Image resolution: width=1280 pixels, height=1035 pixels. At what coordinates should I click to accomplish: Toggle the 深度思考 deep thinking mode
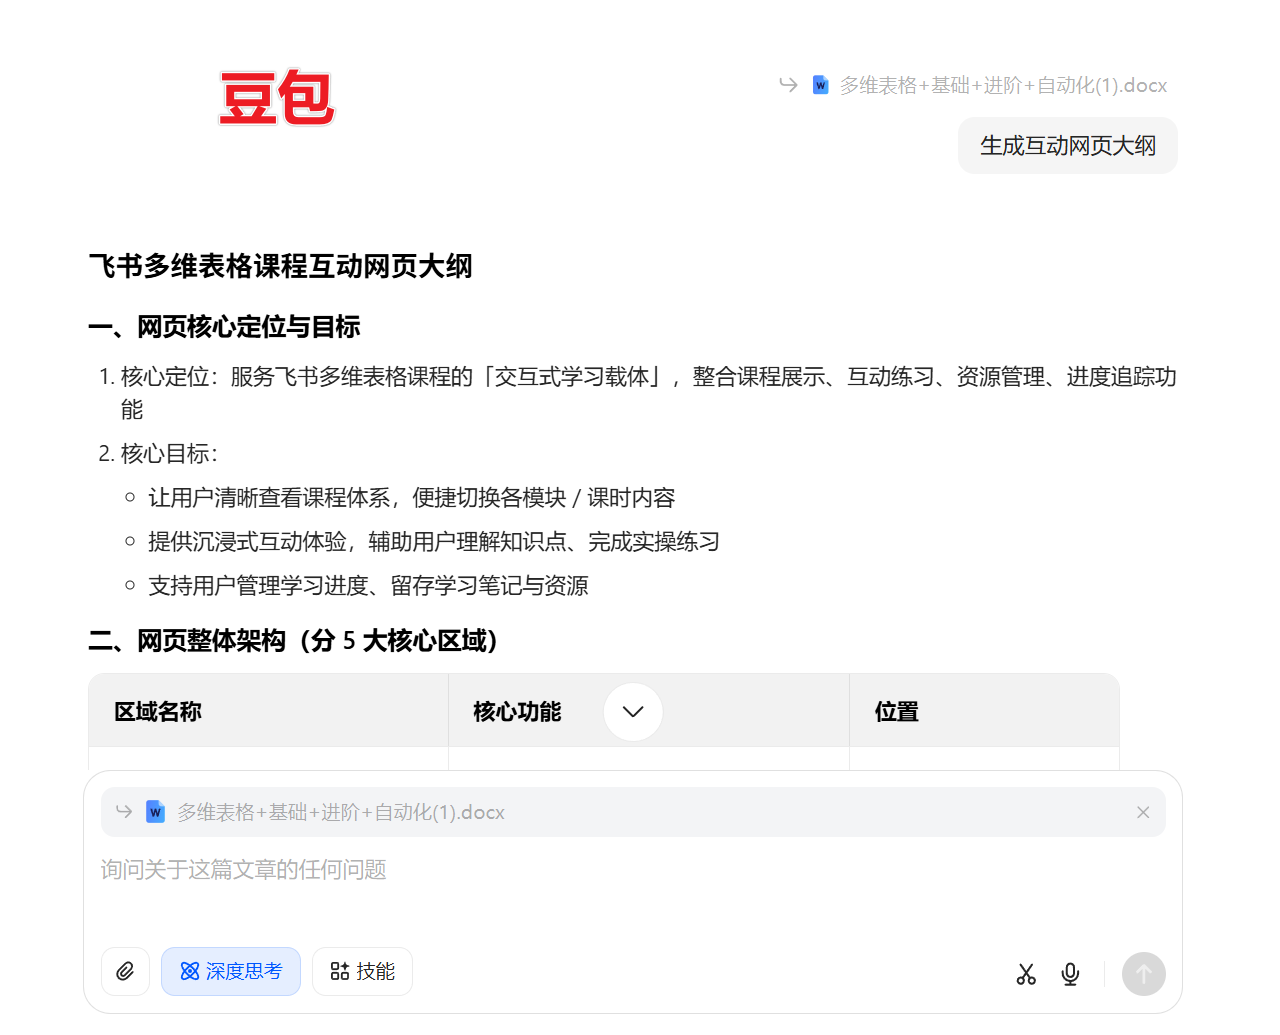coord(231,971)
